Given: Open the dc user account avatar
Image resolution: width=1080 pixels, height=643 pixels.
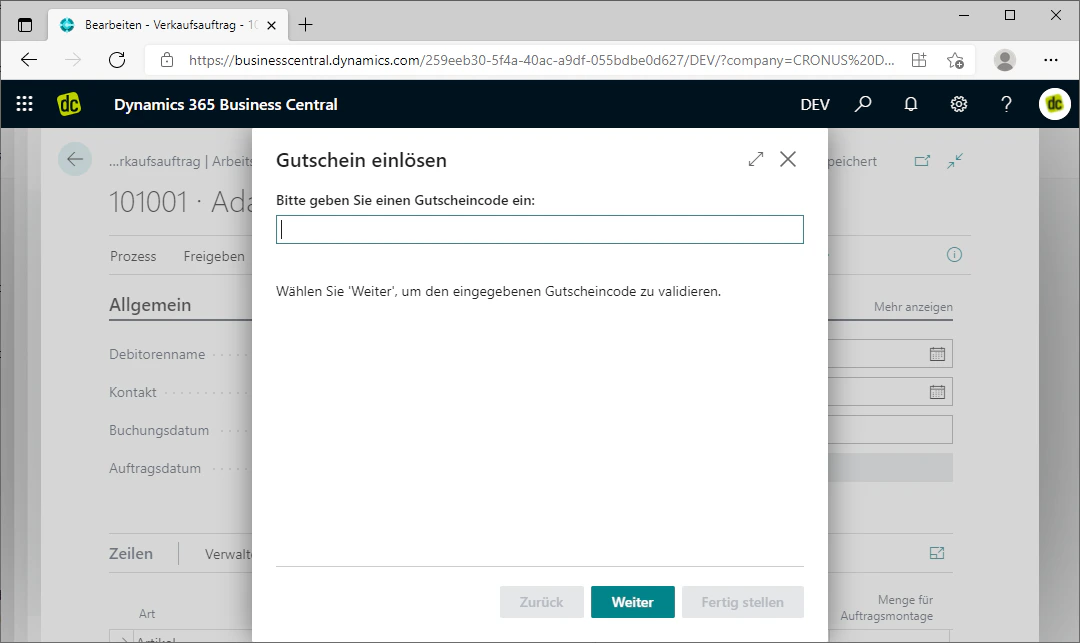Looking at the screenshot, I should coord(1055,104).
